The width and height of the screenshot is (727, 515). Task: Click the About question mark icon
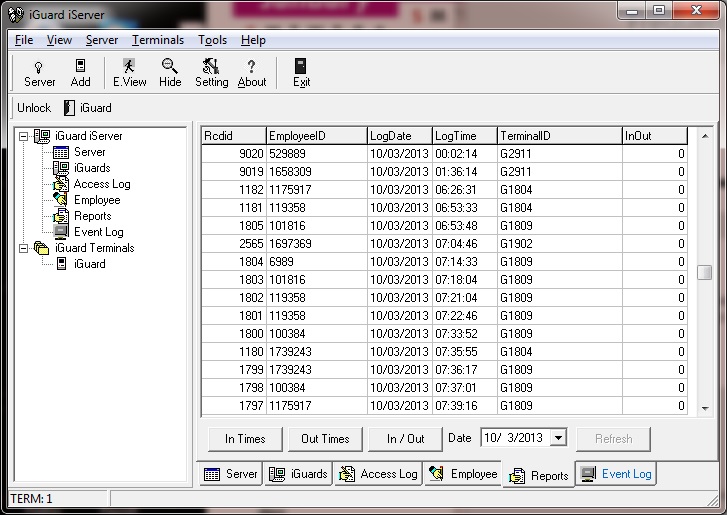(x=251, y=66)
